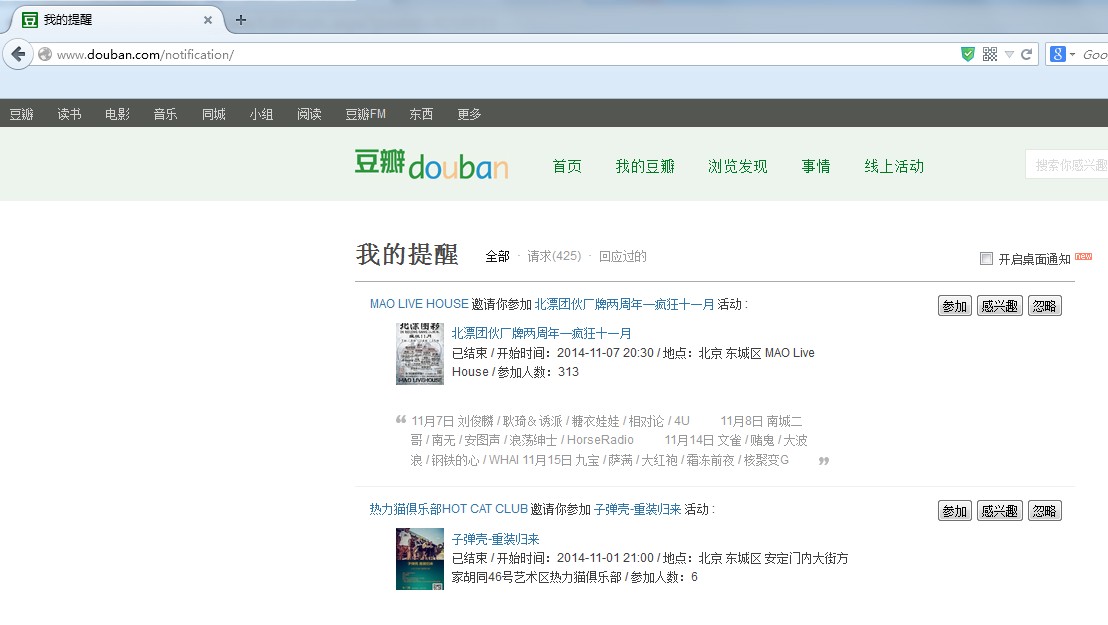Click the 11月7日 刘俊麟 lineup quote text
Screen dimensions: 1108x625
[609, 440]
